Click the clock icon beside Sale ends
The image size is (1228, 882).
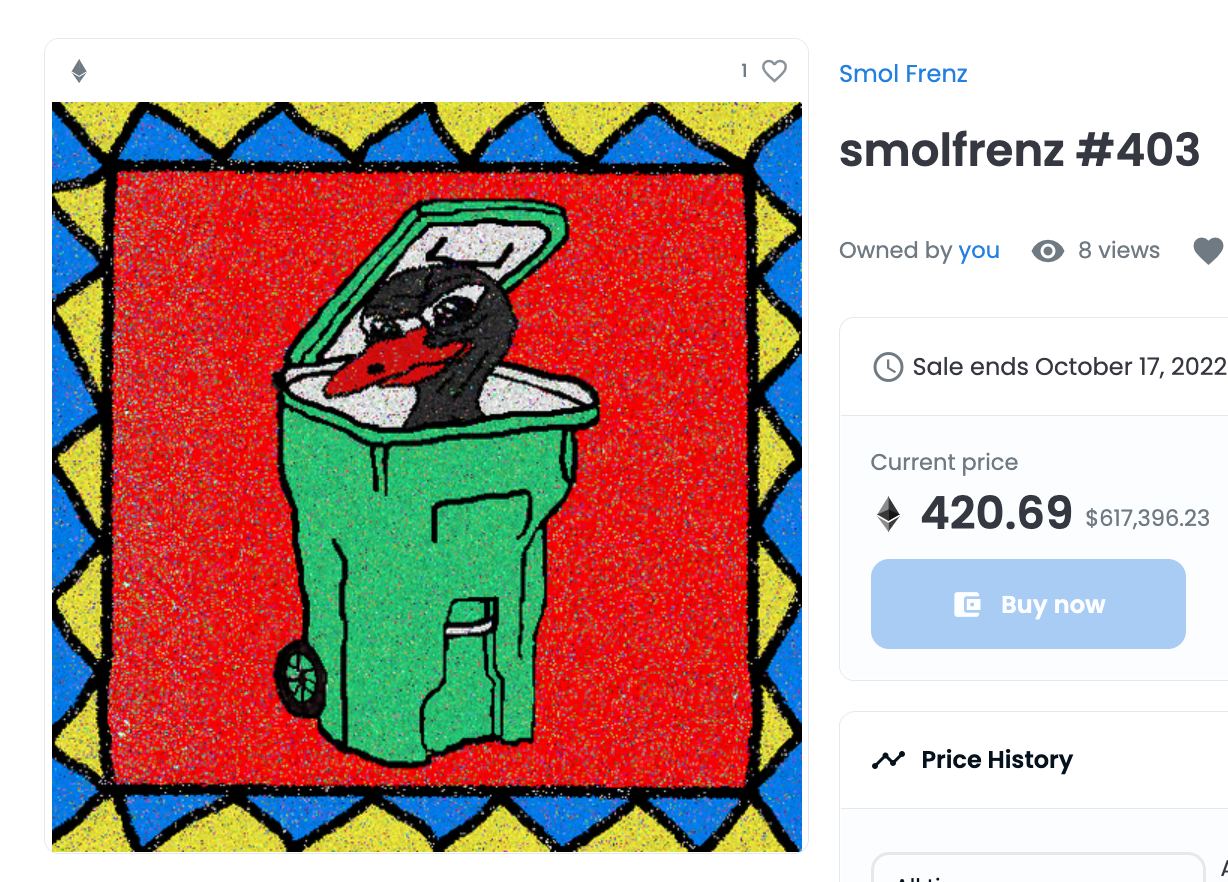click(x=888, y=367)
